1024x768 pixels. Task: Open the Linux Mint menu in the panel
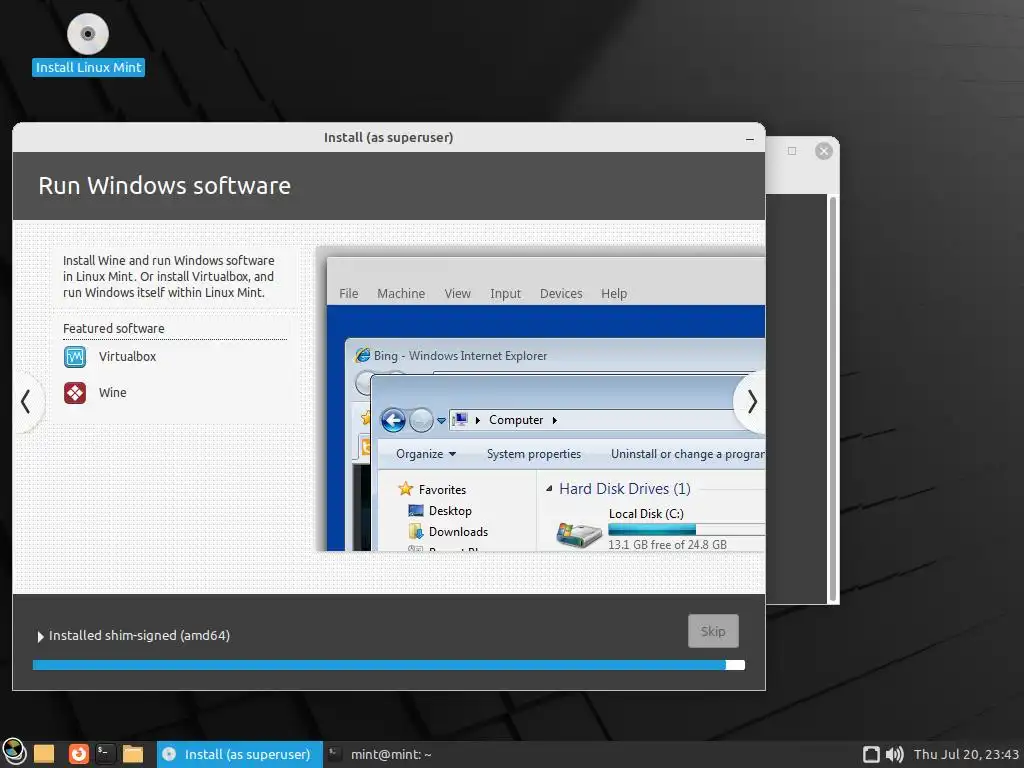point(14,754)
